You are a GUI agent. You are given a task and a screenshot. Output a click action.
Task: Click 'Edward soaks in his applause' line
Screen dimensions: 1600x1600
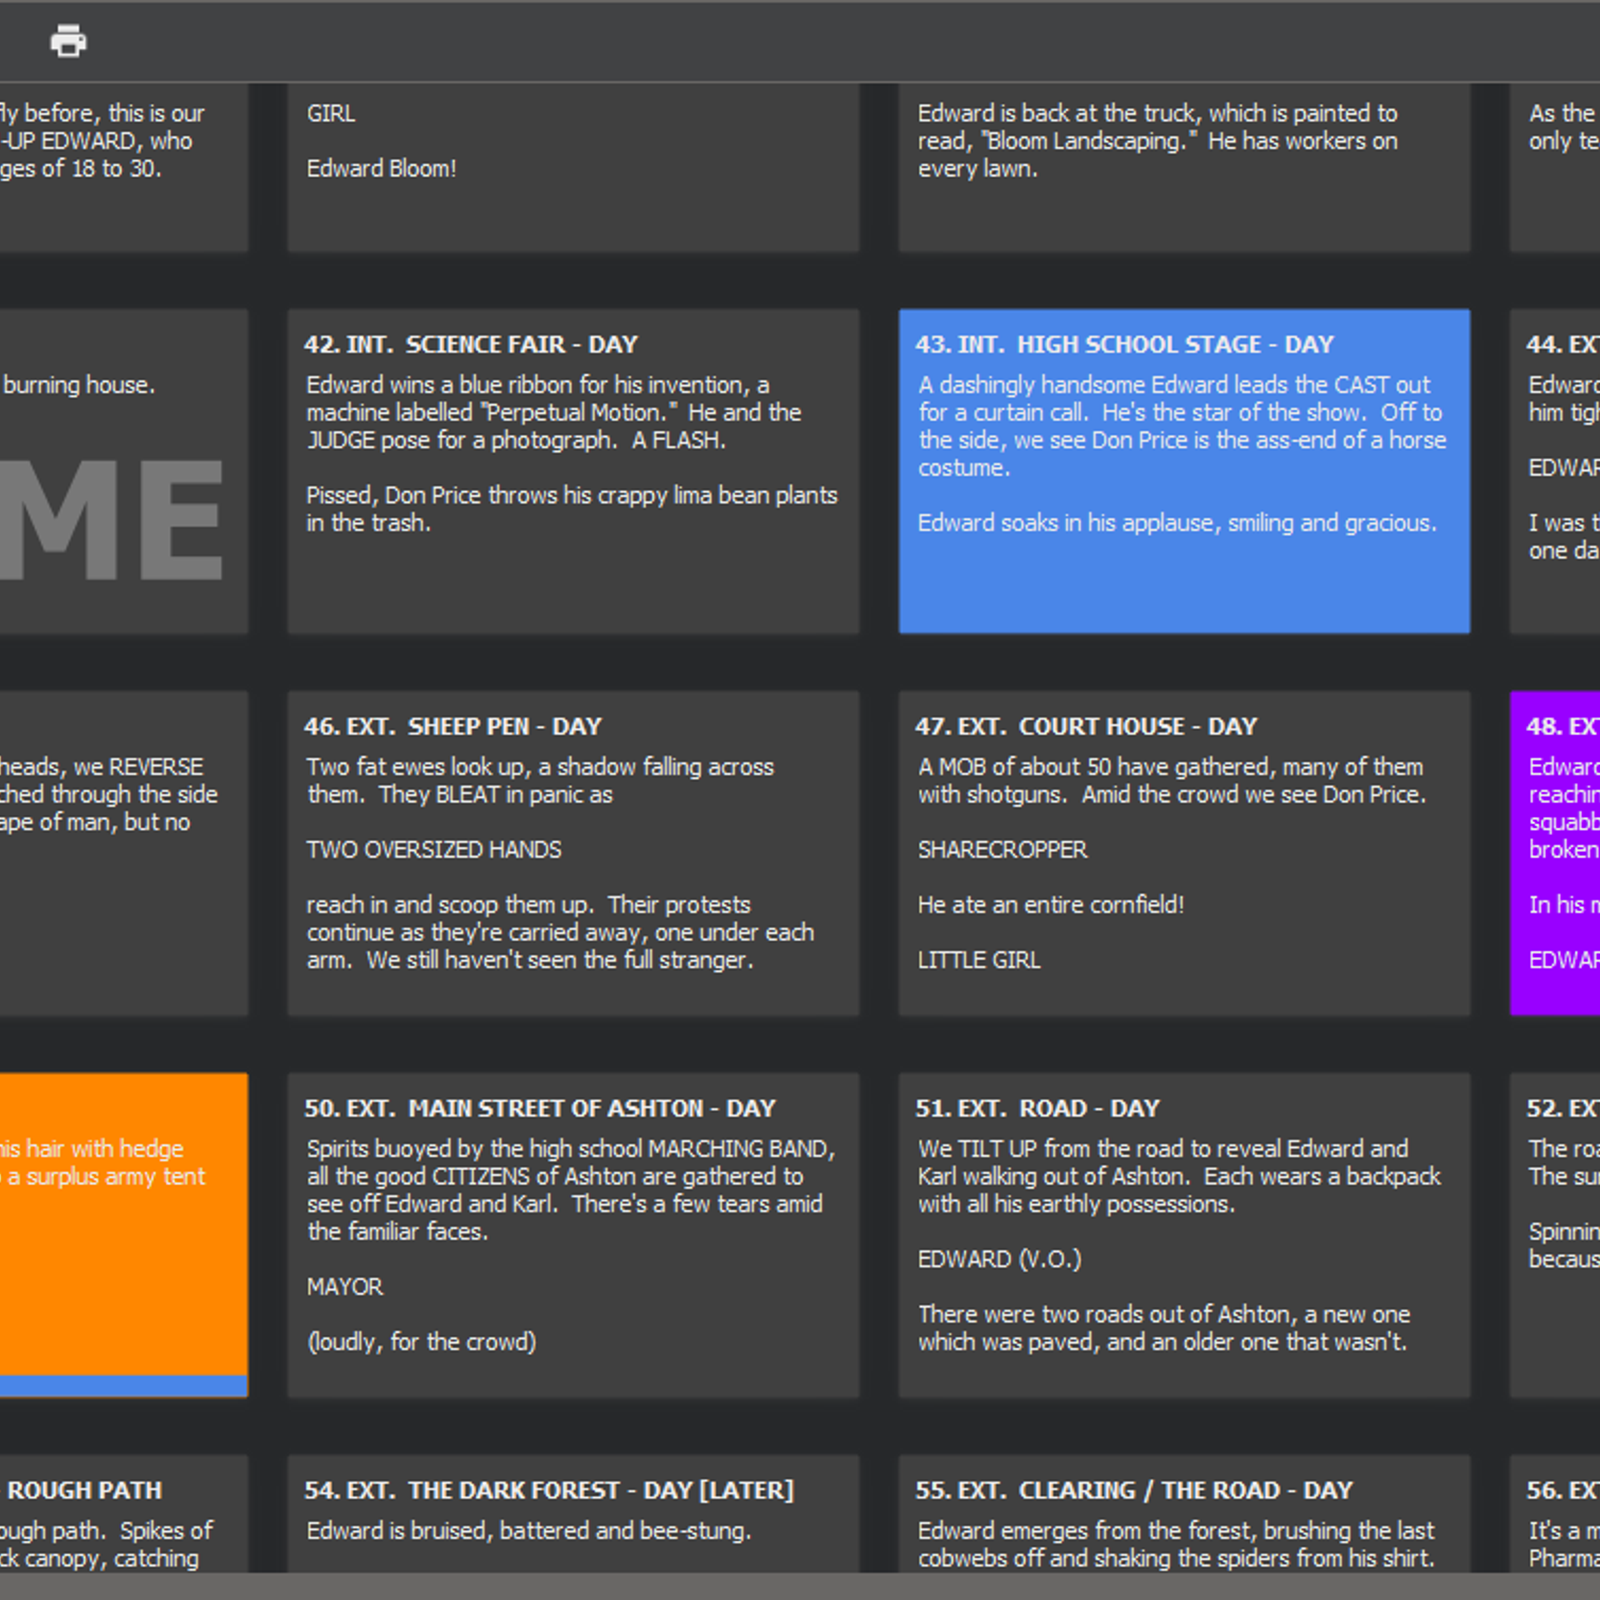tap(1177, 523)
